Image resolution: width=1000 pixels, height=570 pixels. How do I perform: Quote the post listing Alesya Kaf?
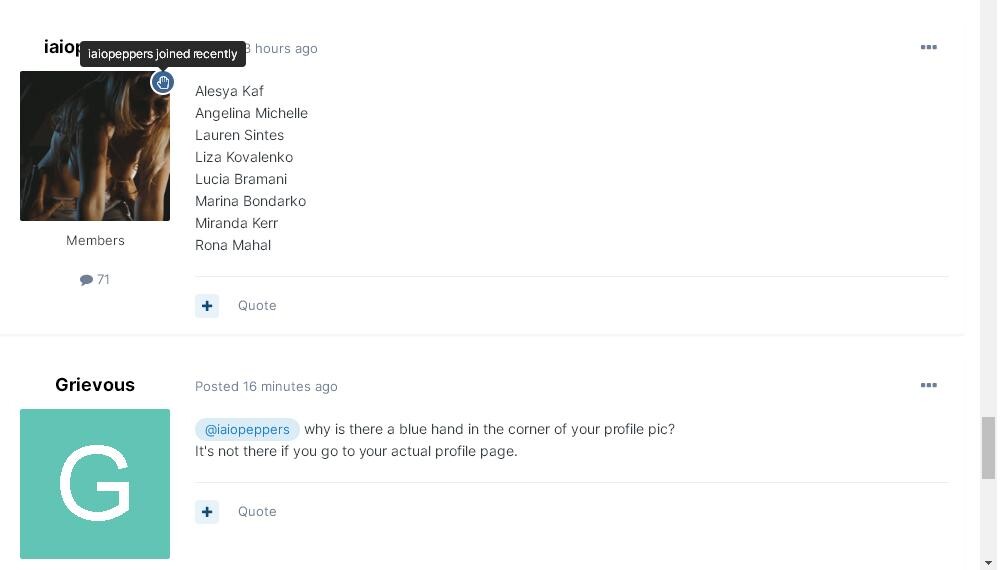tap(257, 305)
